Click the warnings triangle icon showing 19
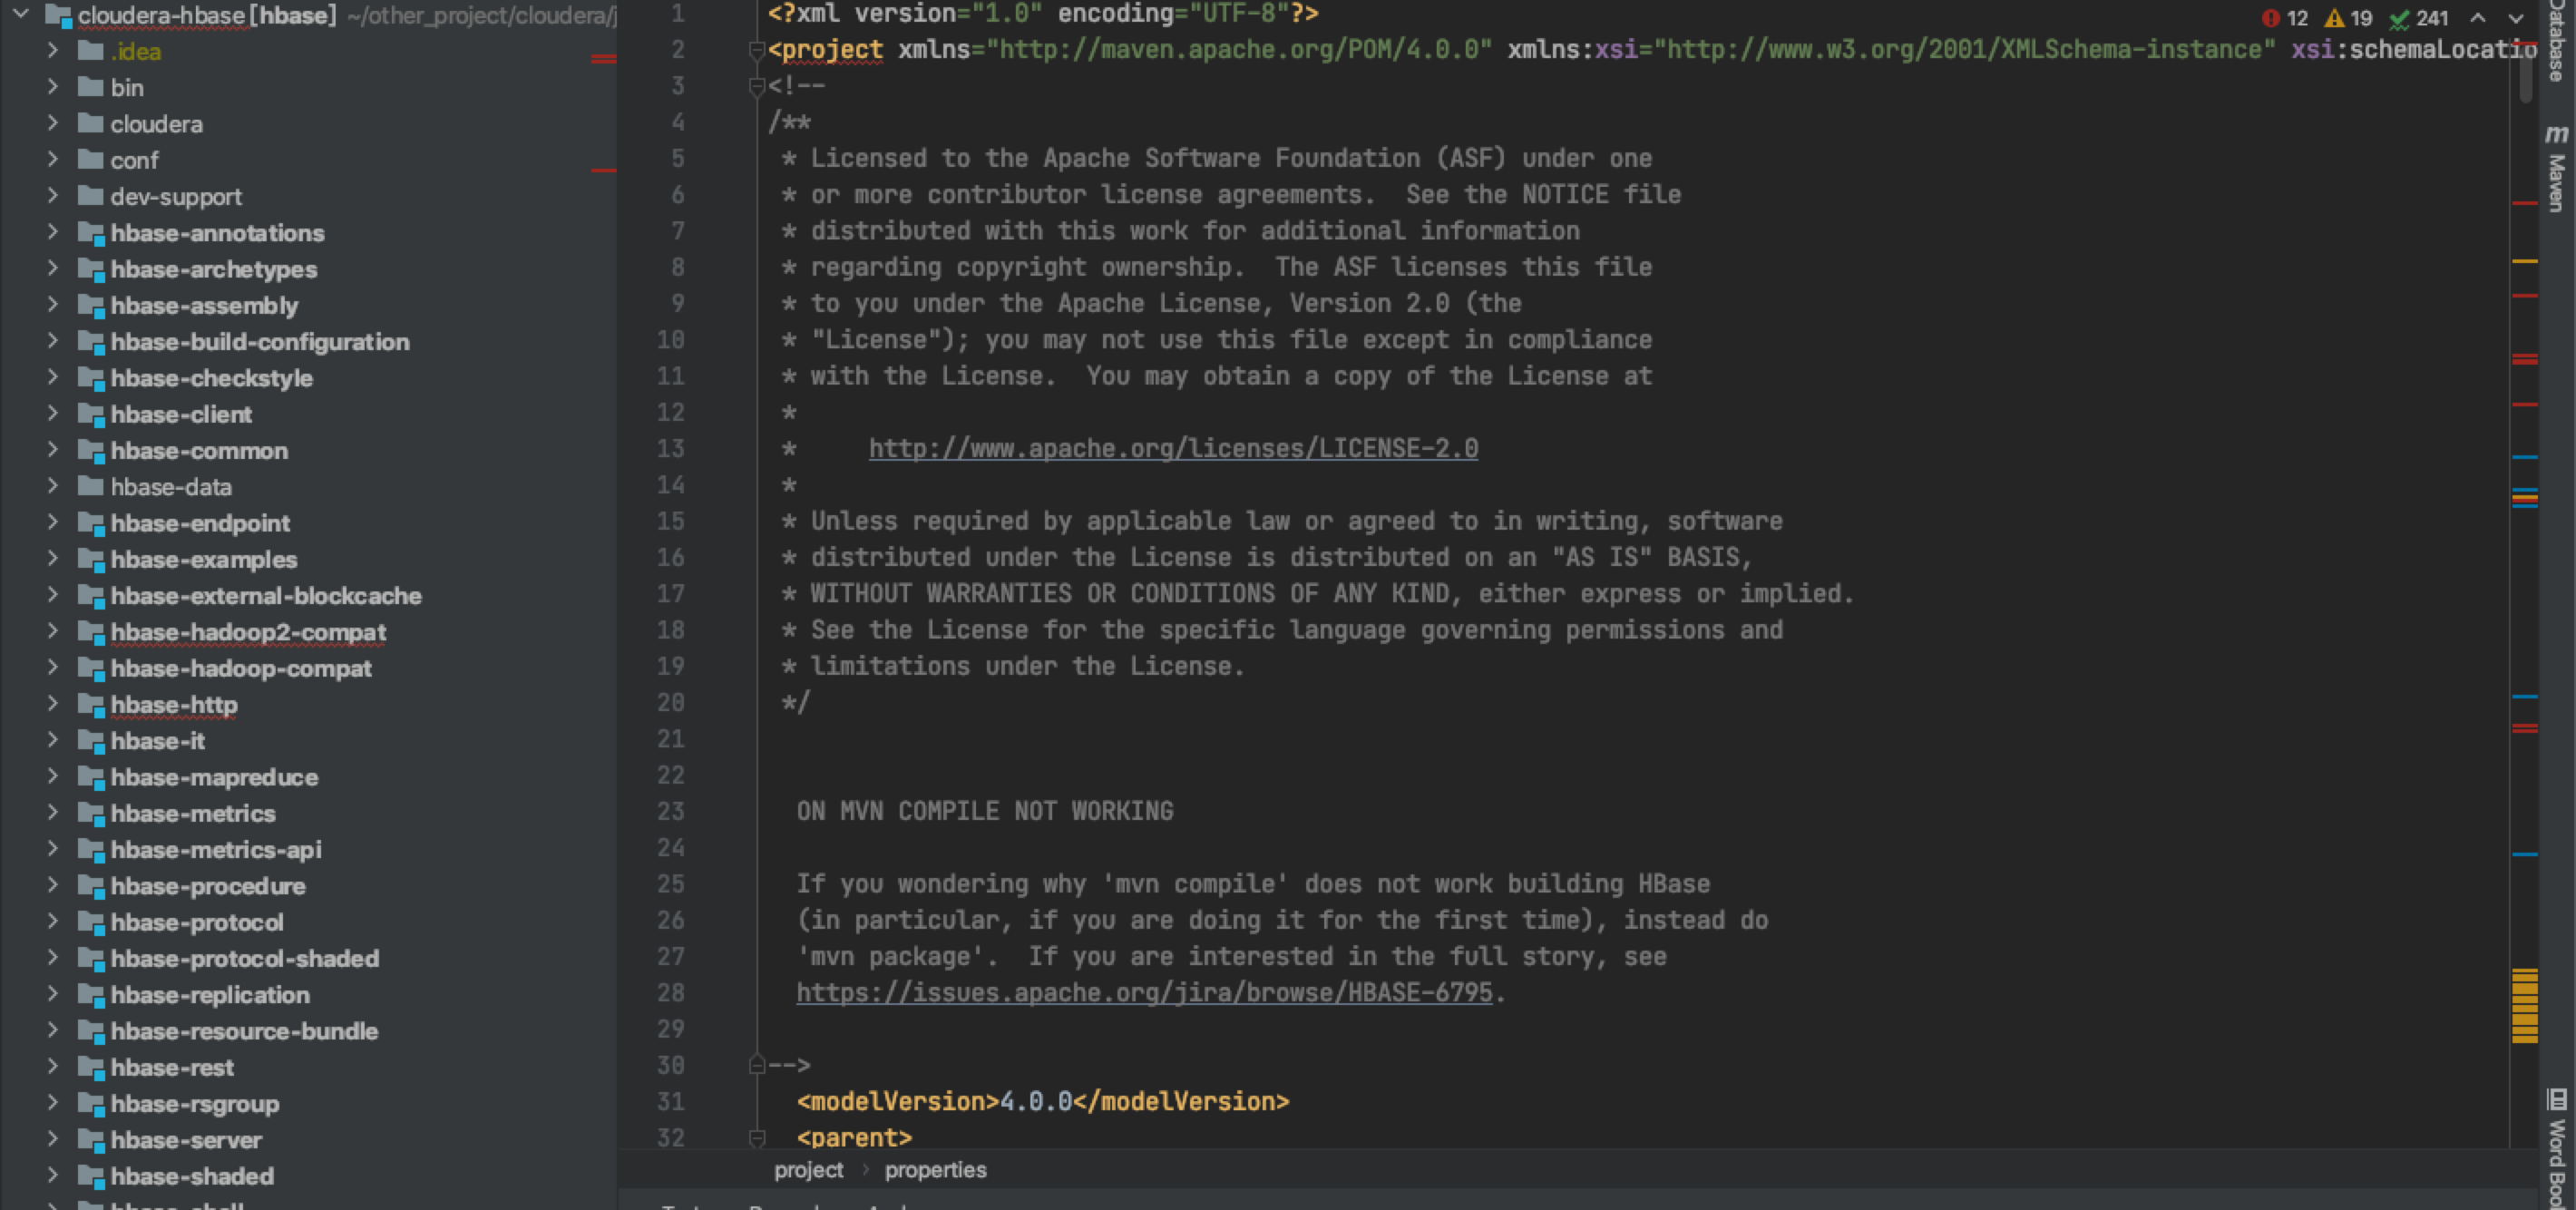The width and height of the screenshot is (2576, 1210). pos(2335,18)
